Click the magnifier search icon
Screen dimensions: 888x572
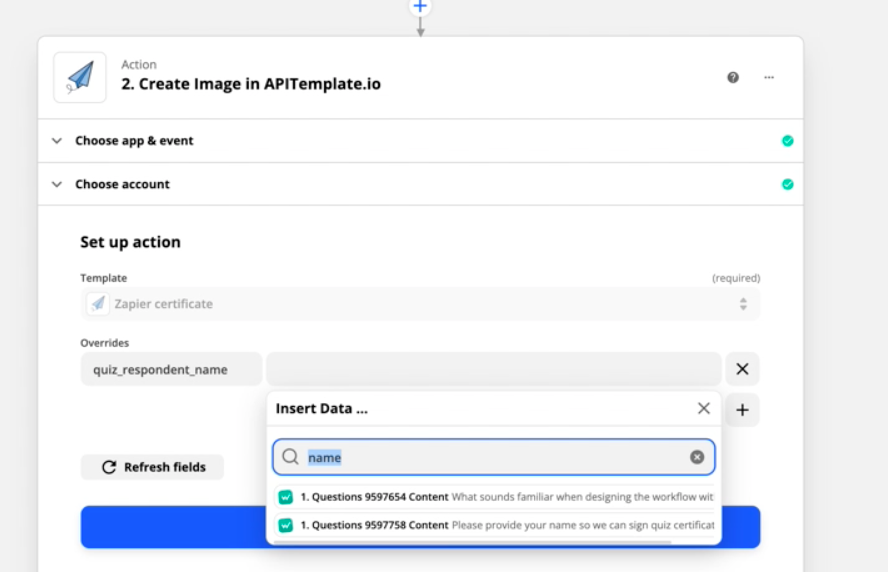290,456
